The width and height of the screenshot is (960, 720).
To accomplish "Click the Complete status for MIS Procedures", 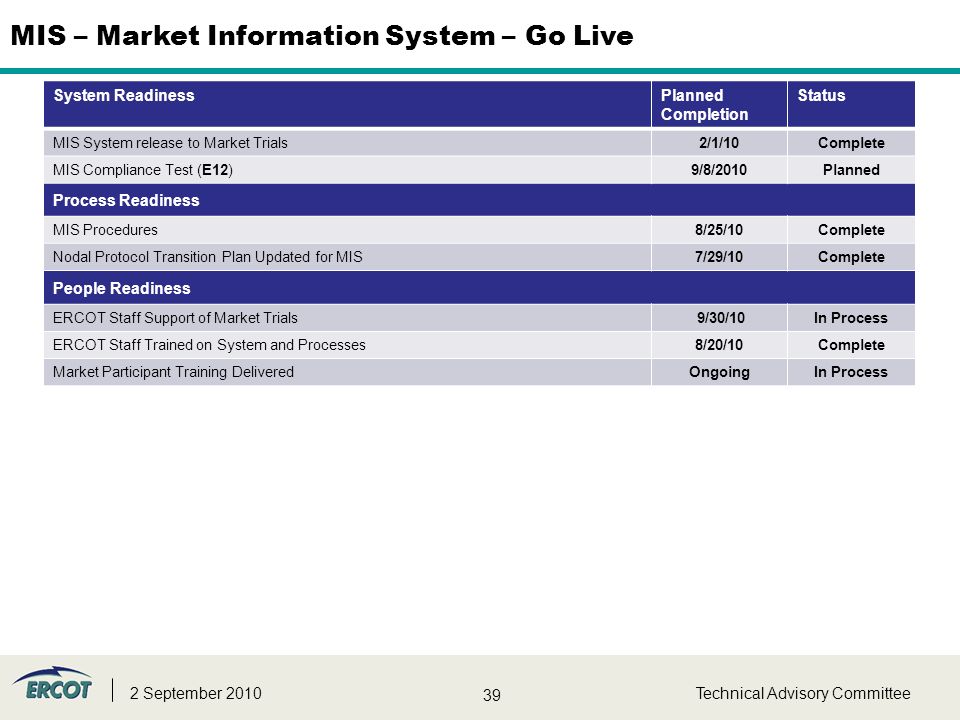I will [851, 230].
